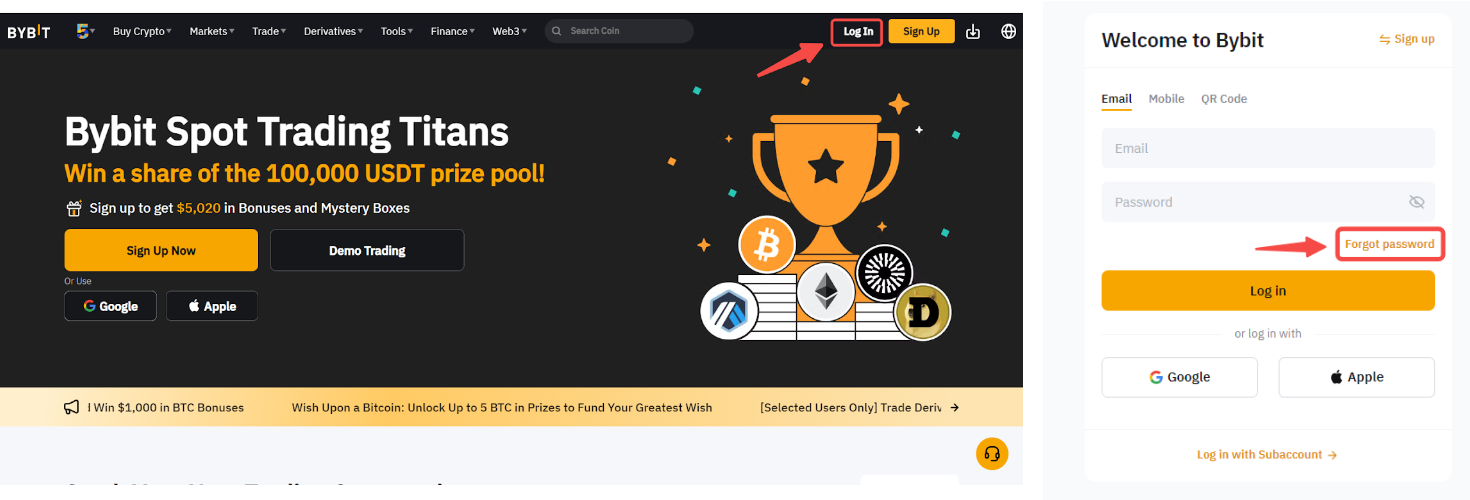
Task: Switch to the Mobile login tab
Action: (x=1166, y=99)
